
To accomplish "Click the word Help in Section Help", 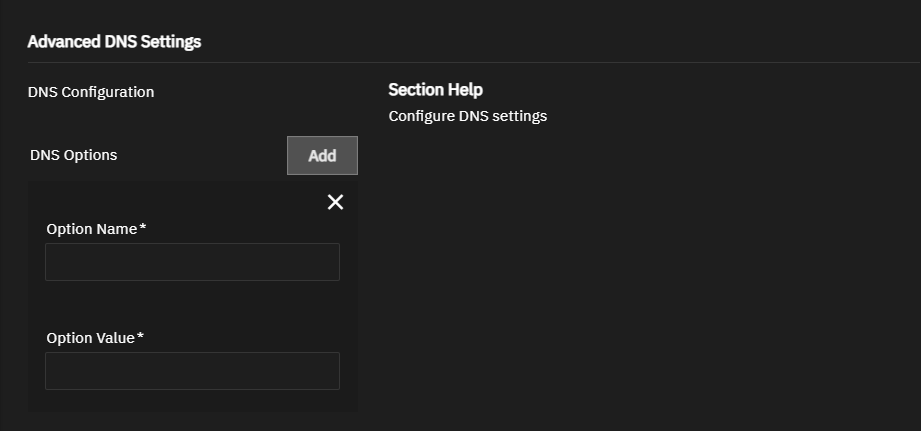I will click(465, 90).
